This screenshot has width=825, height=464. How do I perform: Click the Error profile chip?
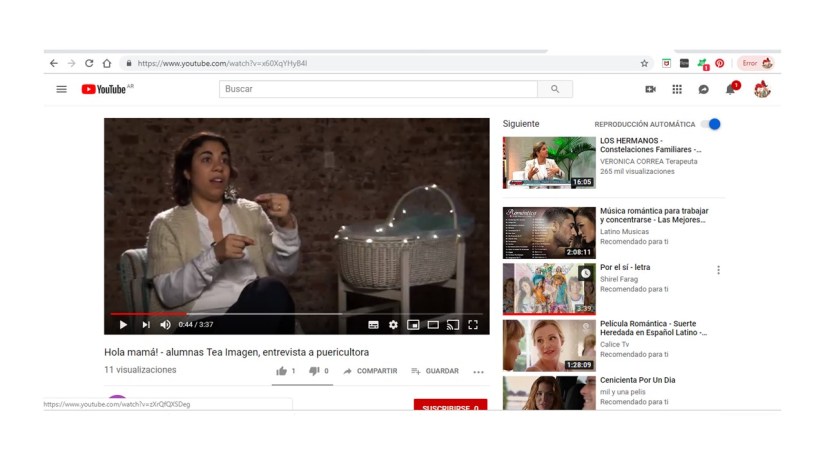(756, 63)
